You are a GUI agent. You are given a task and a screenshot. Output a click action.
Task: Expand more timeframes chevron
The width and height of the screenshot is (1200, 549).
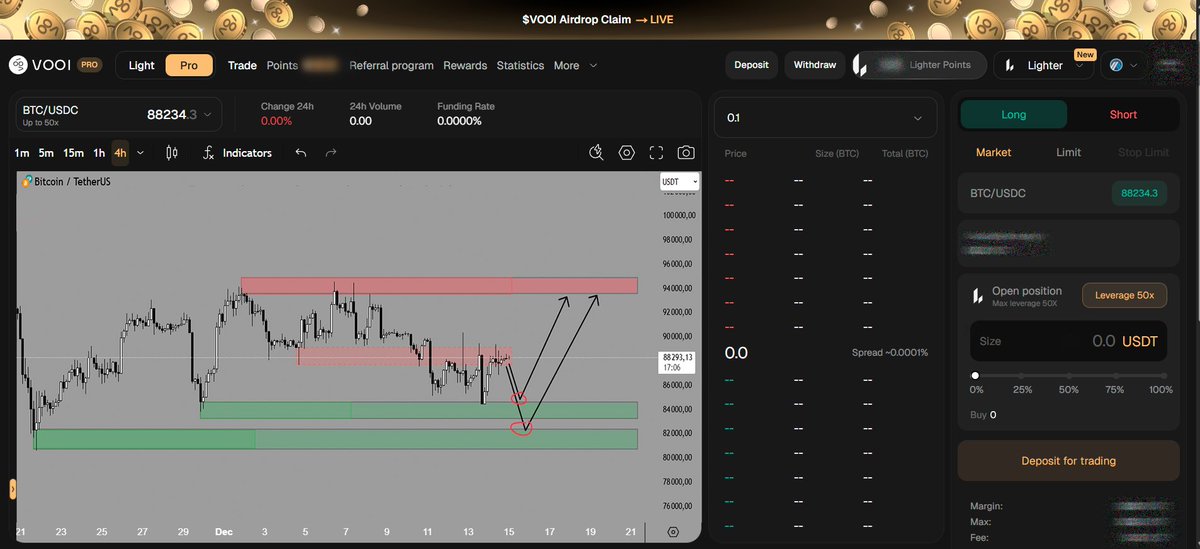(x=140, y=153)
